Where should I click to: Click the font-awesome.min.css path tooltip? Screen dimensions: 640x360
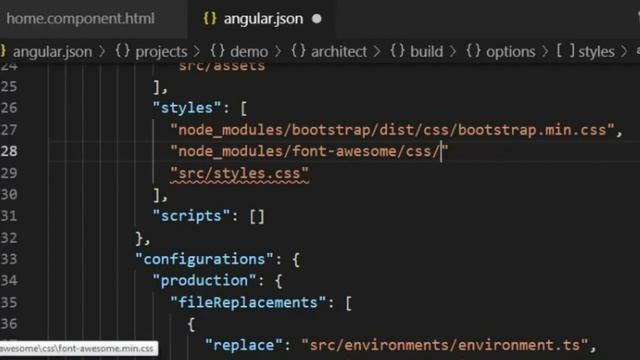(x=78, y=349)
